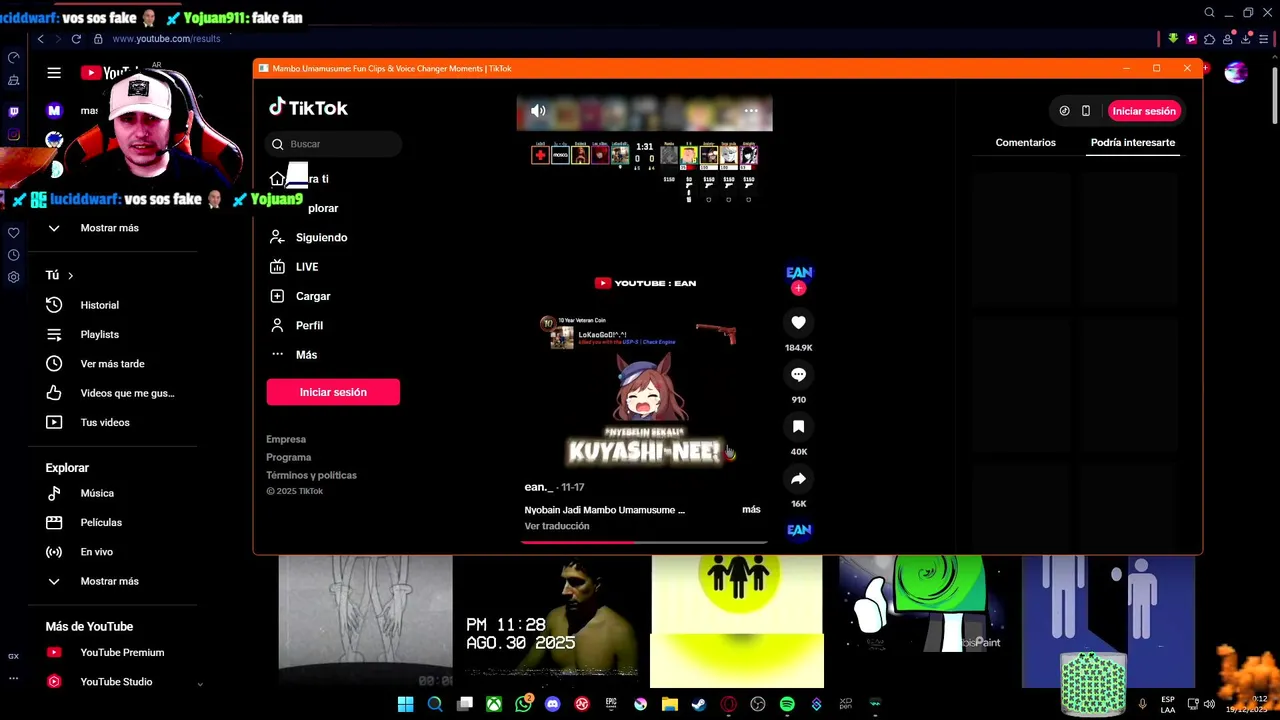Open Términos y políticas footer link
This screenshot has height=720, width=1280.
click(311, 475)
